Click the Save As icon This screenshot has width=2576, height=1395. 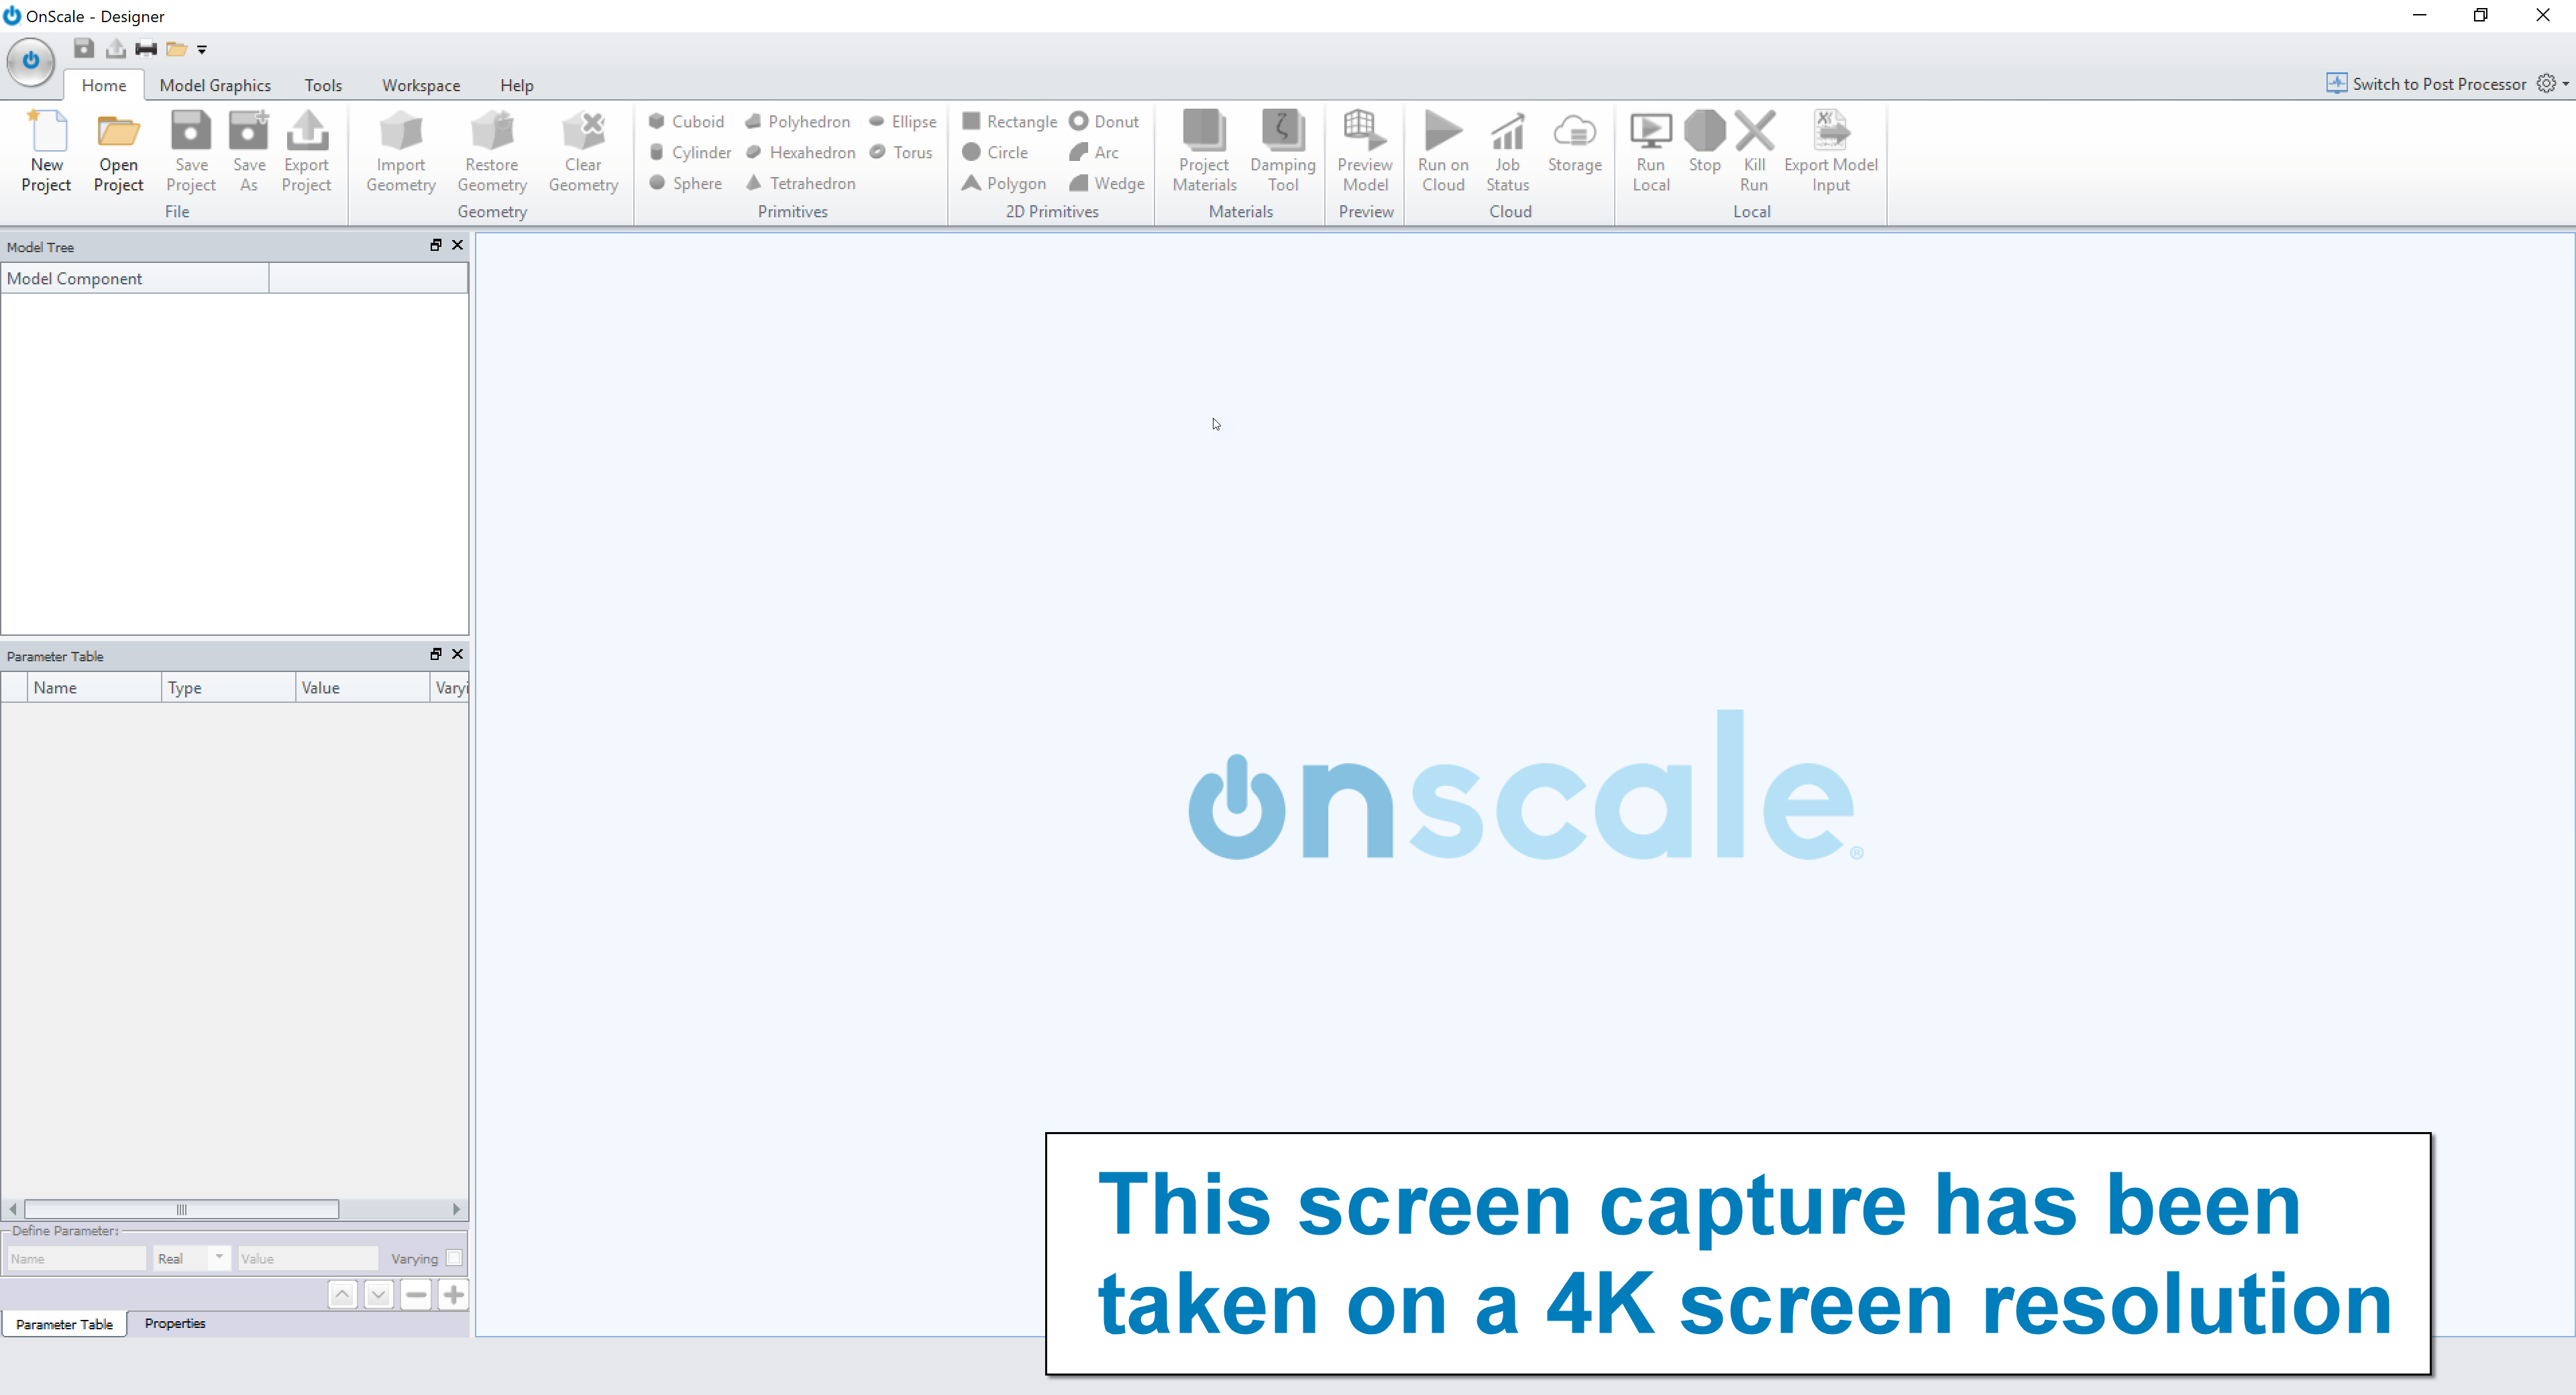249,151
